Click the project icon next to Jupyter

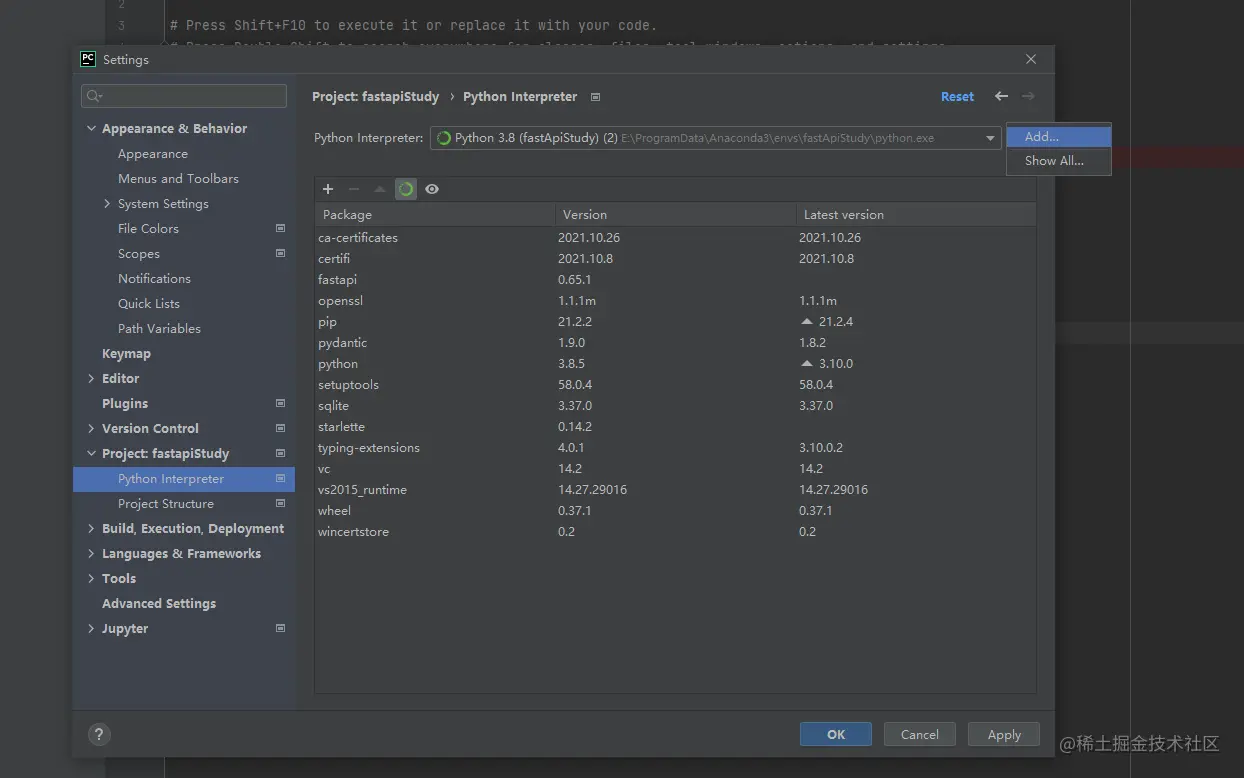click(x=280, y=628)
